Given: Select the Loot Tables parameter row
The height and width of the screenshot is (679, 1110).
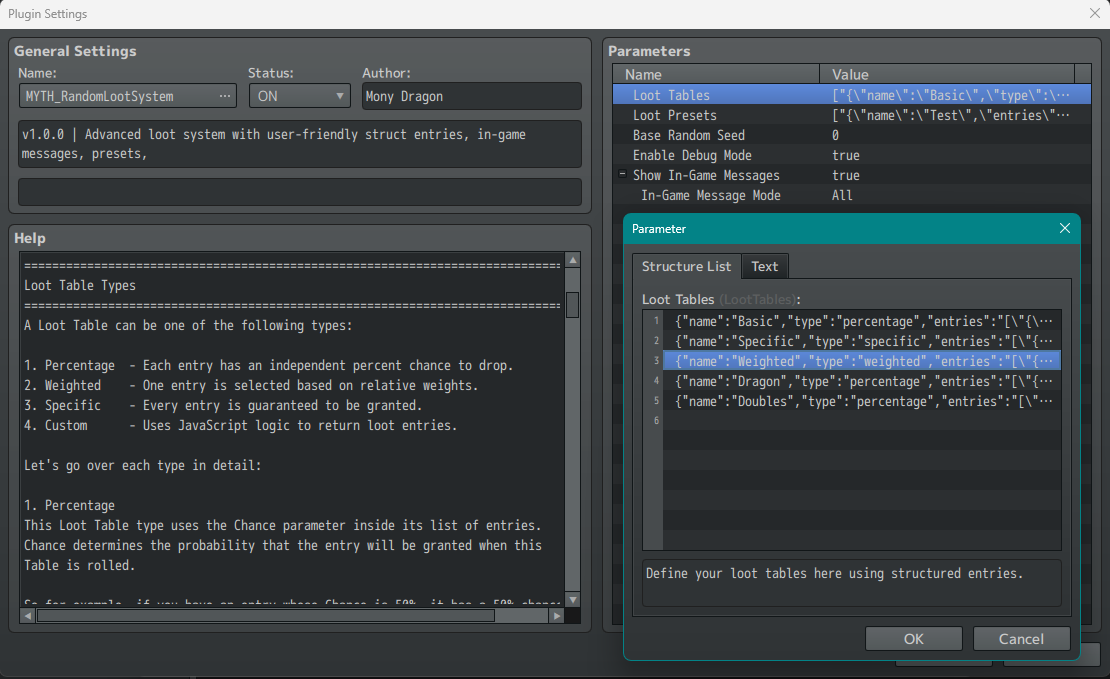Looking at the screenshot, I should click(852, 95).
